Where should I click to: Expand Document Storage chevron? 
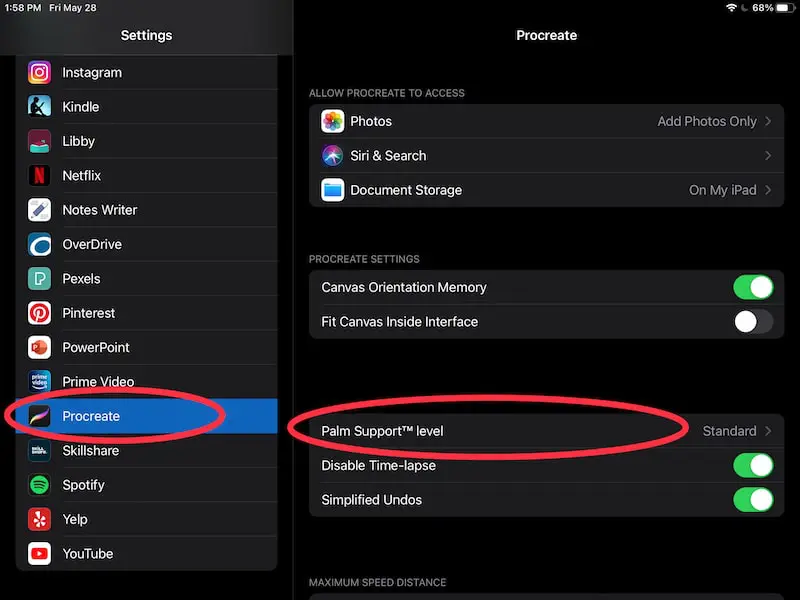(768, 190)
